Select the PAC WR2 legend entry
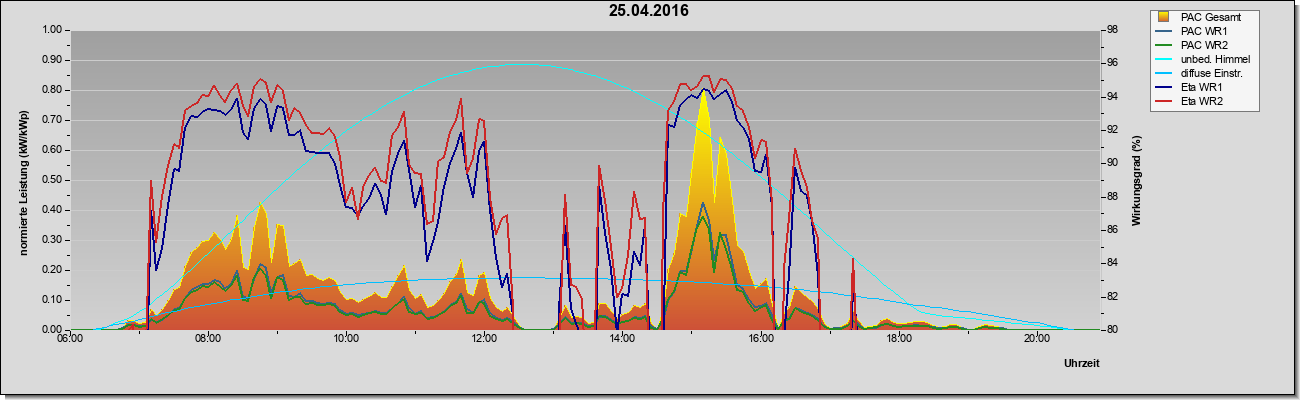The width and height of the screenshot is (1300, 400). [x=1204, y=45]
